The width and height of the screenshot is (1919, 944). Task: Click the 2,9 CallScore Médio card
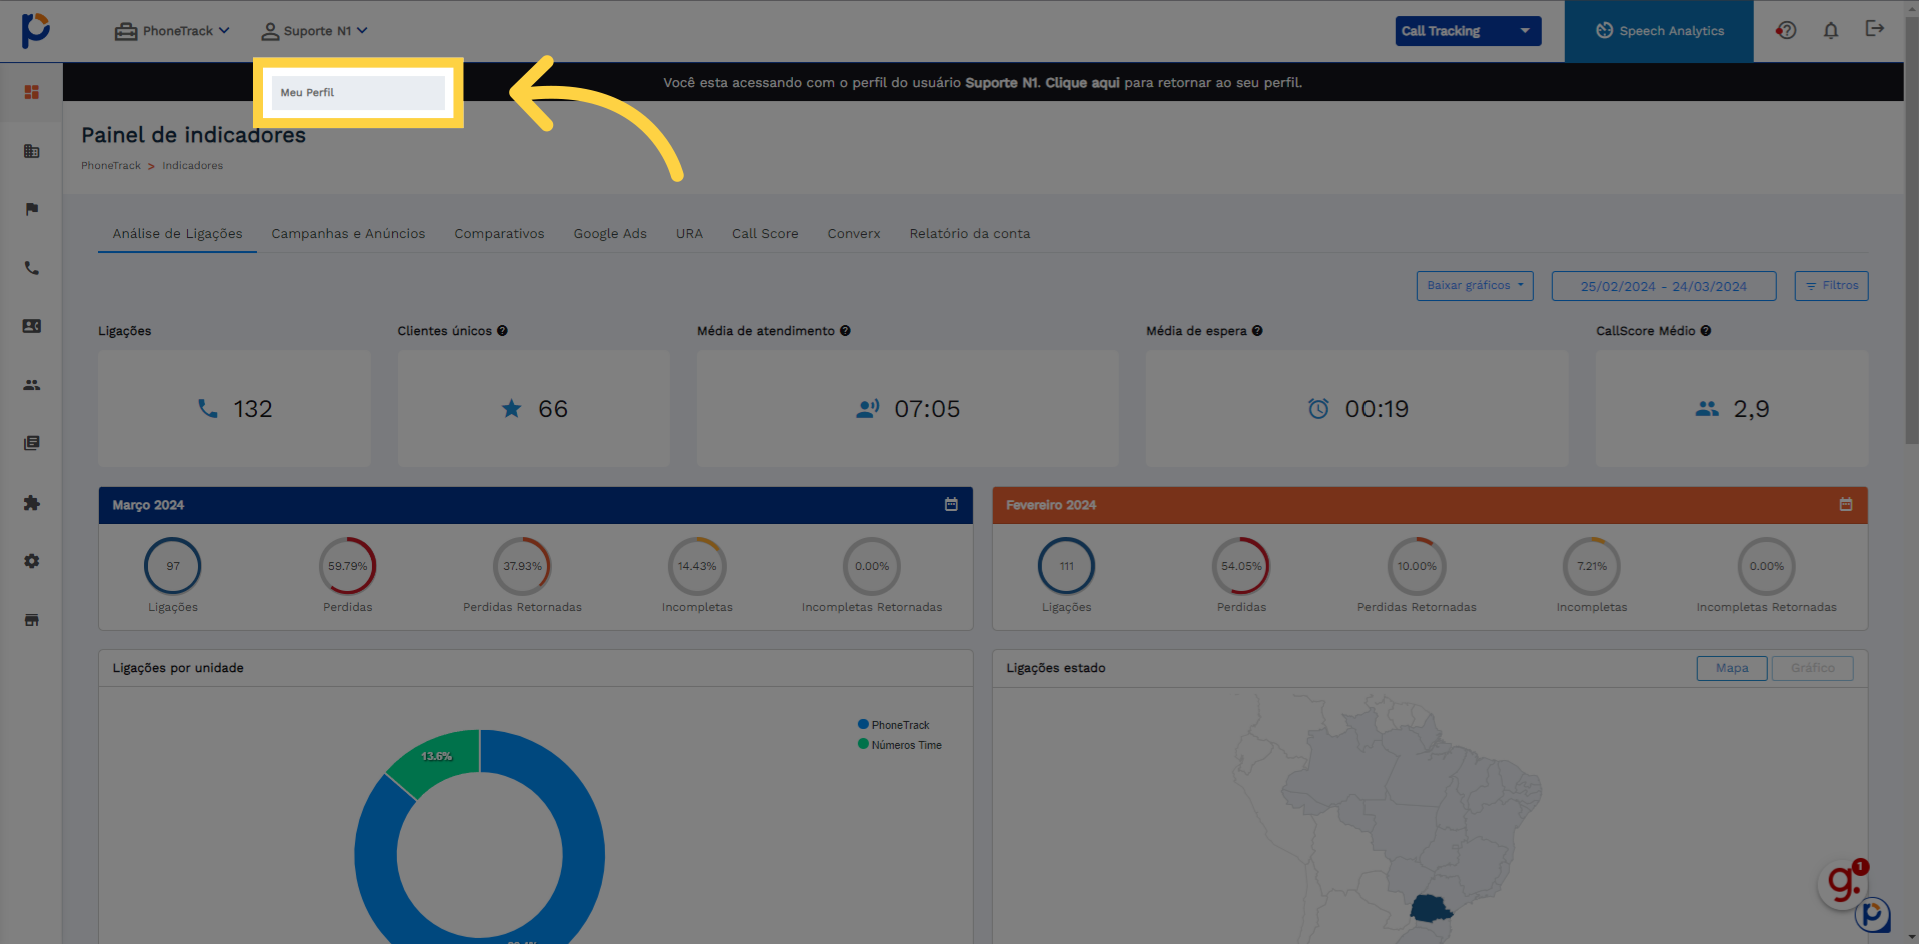tap(1732, 408)
